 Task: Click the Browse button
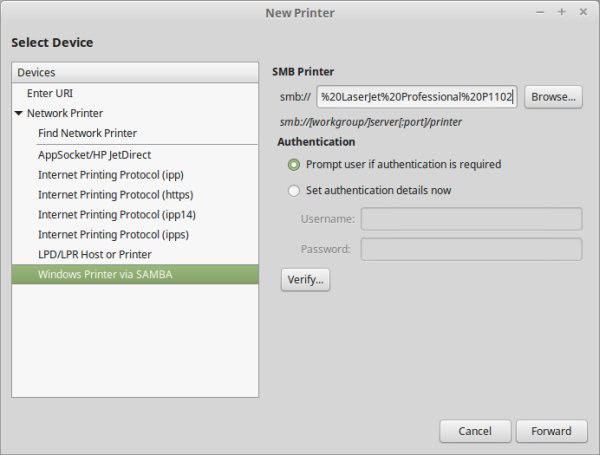click(553, 97)
